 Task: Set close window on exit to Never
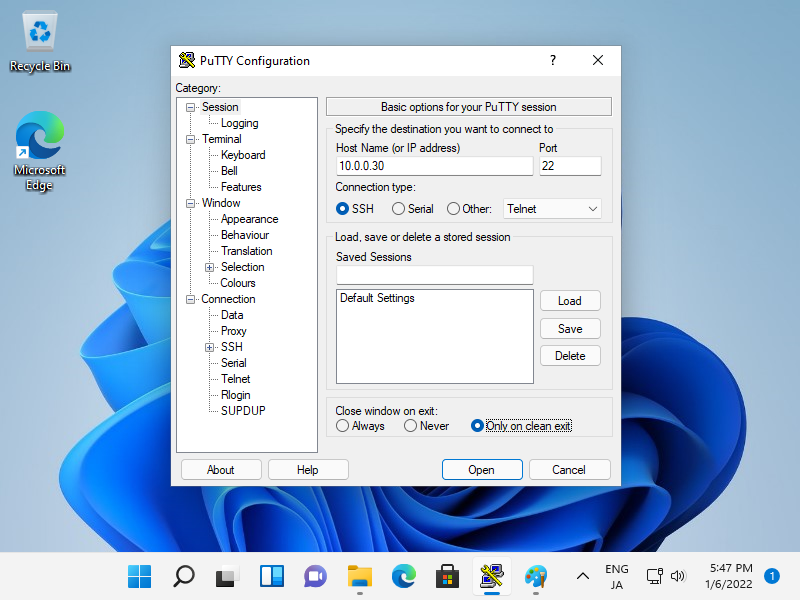[x=411, y=426]
